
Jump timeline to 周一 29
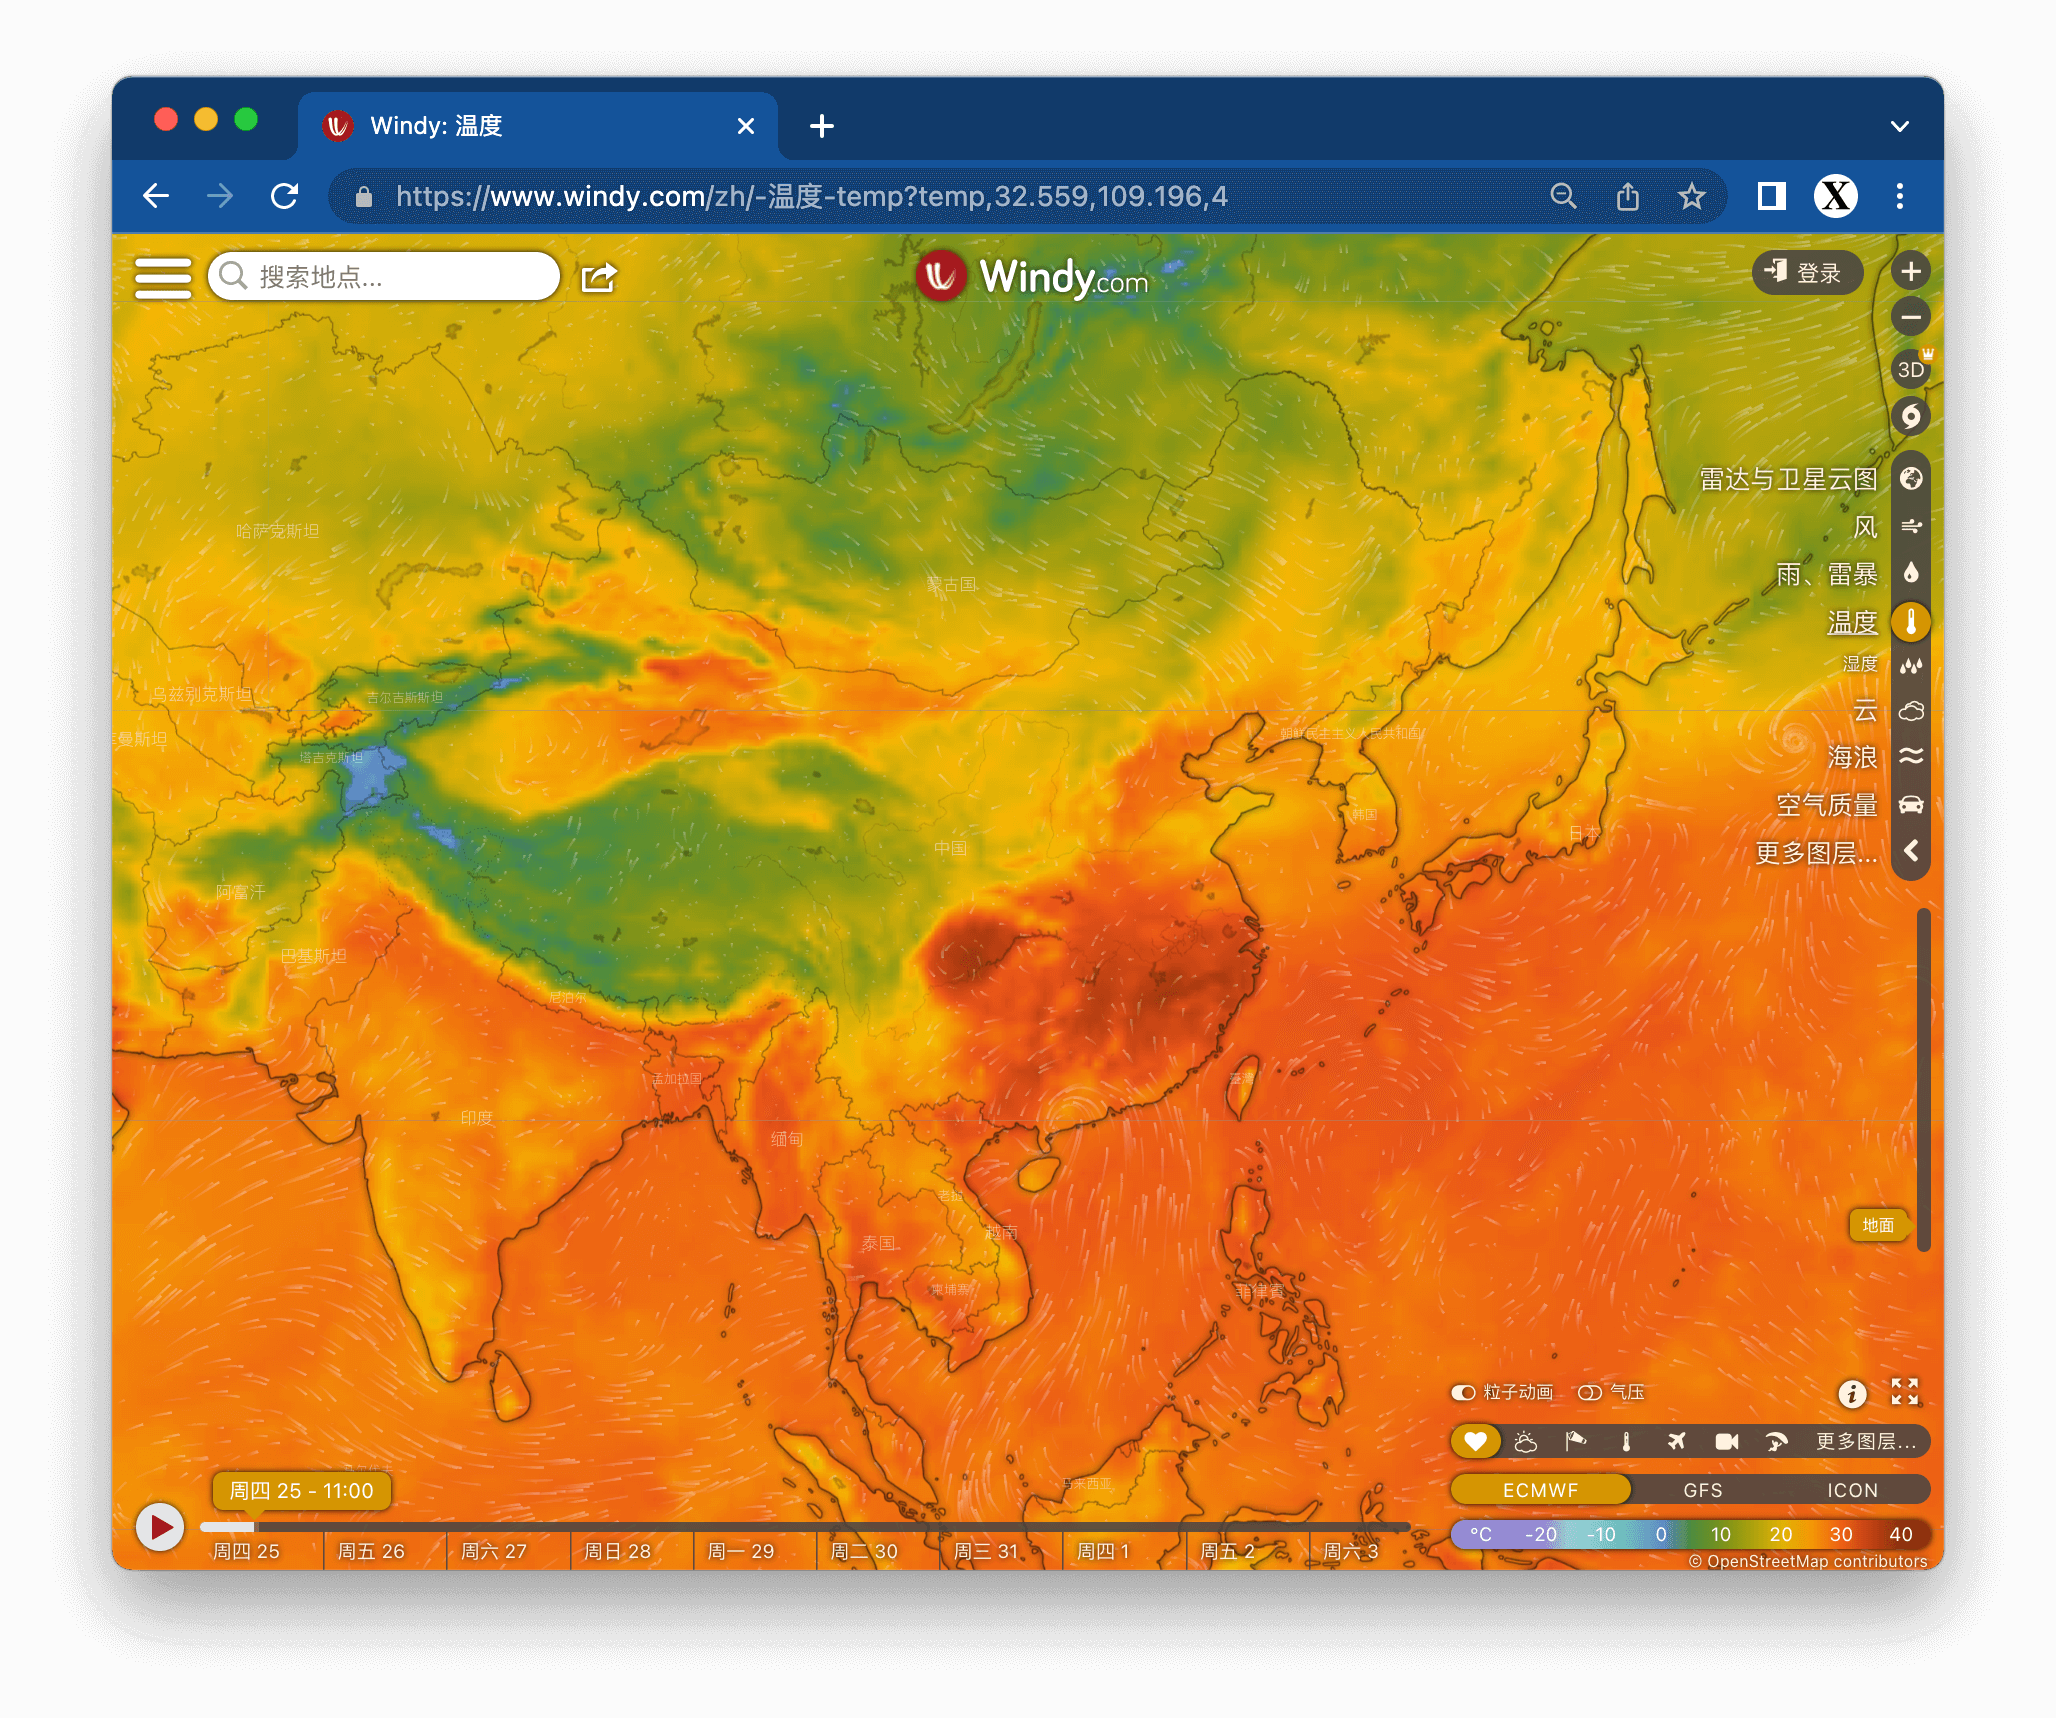click(x=740, y=1551)
